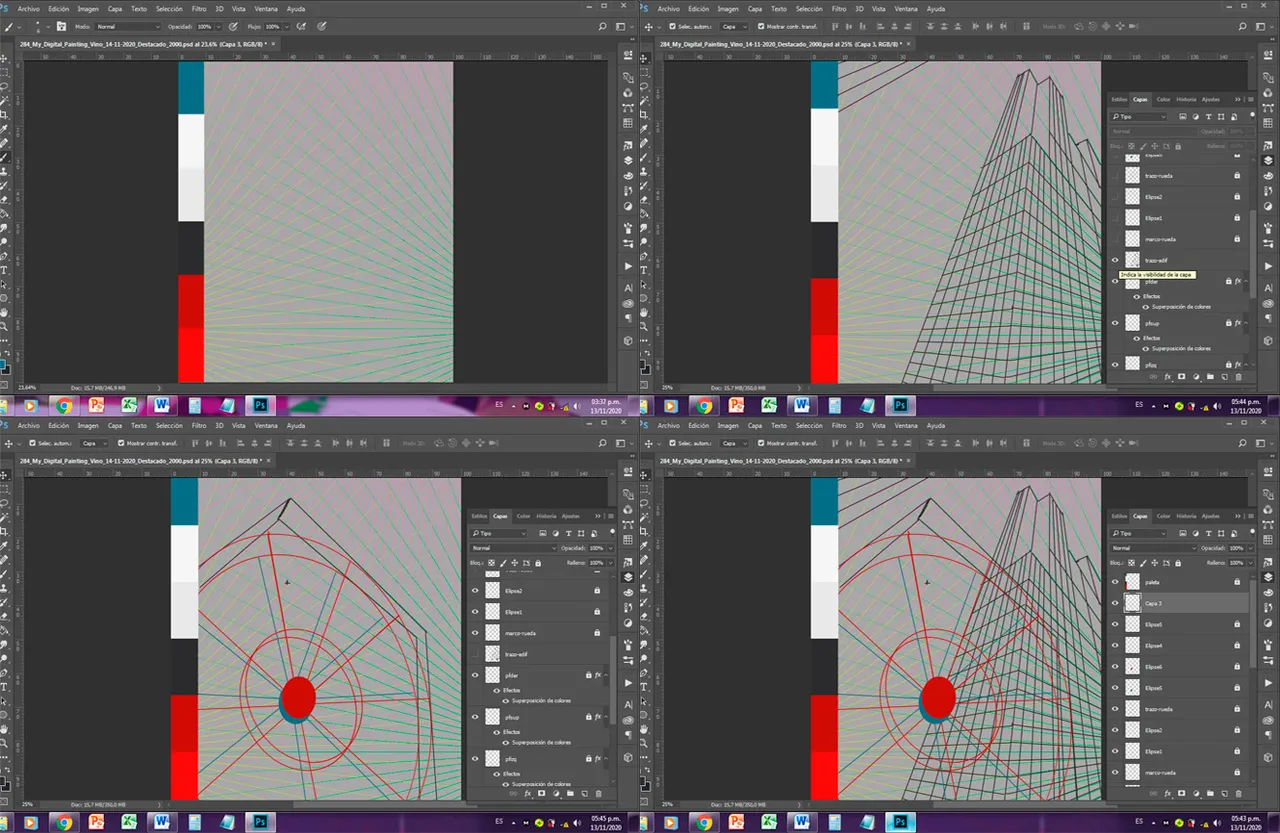Toggle 'Selec. autom.' checkbox in top-right window
Viewport: 1280px width, 833px height.
[x=672, y=26]
